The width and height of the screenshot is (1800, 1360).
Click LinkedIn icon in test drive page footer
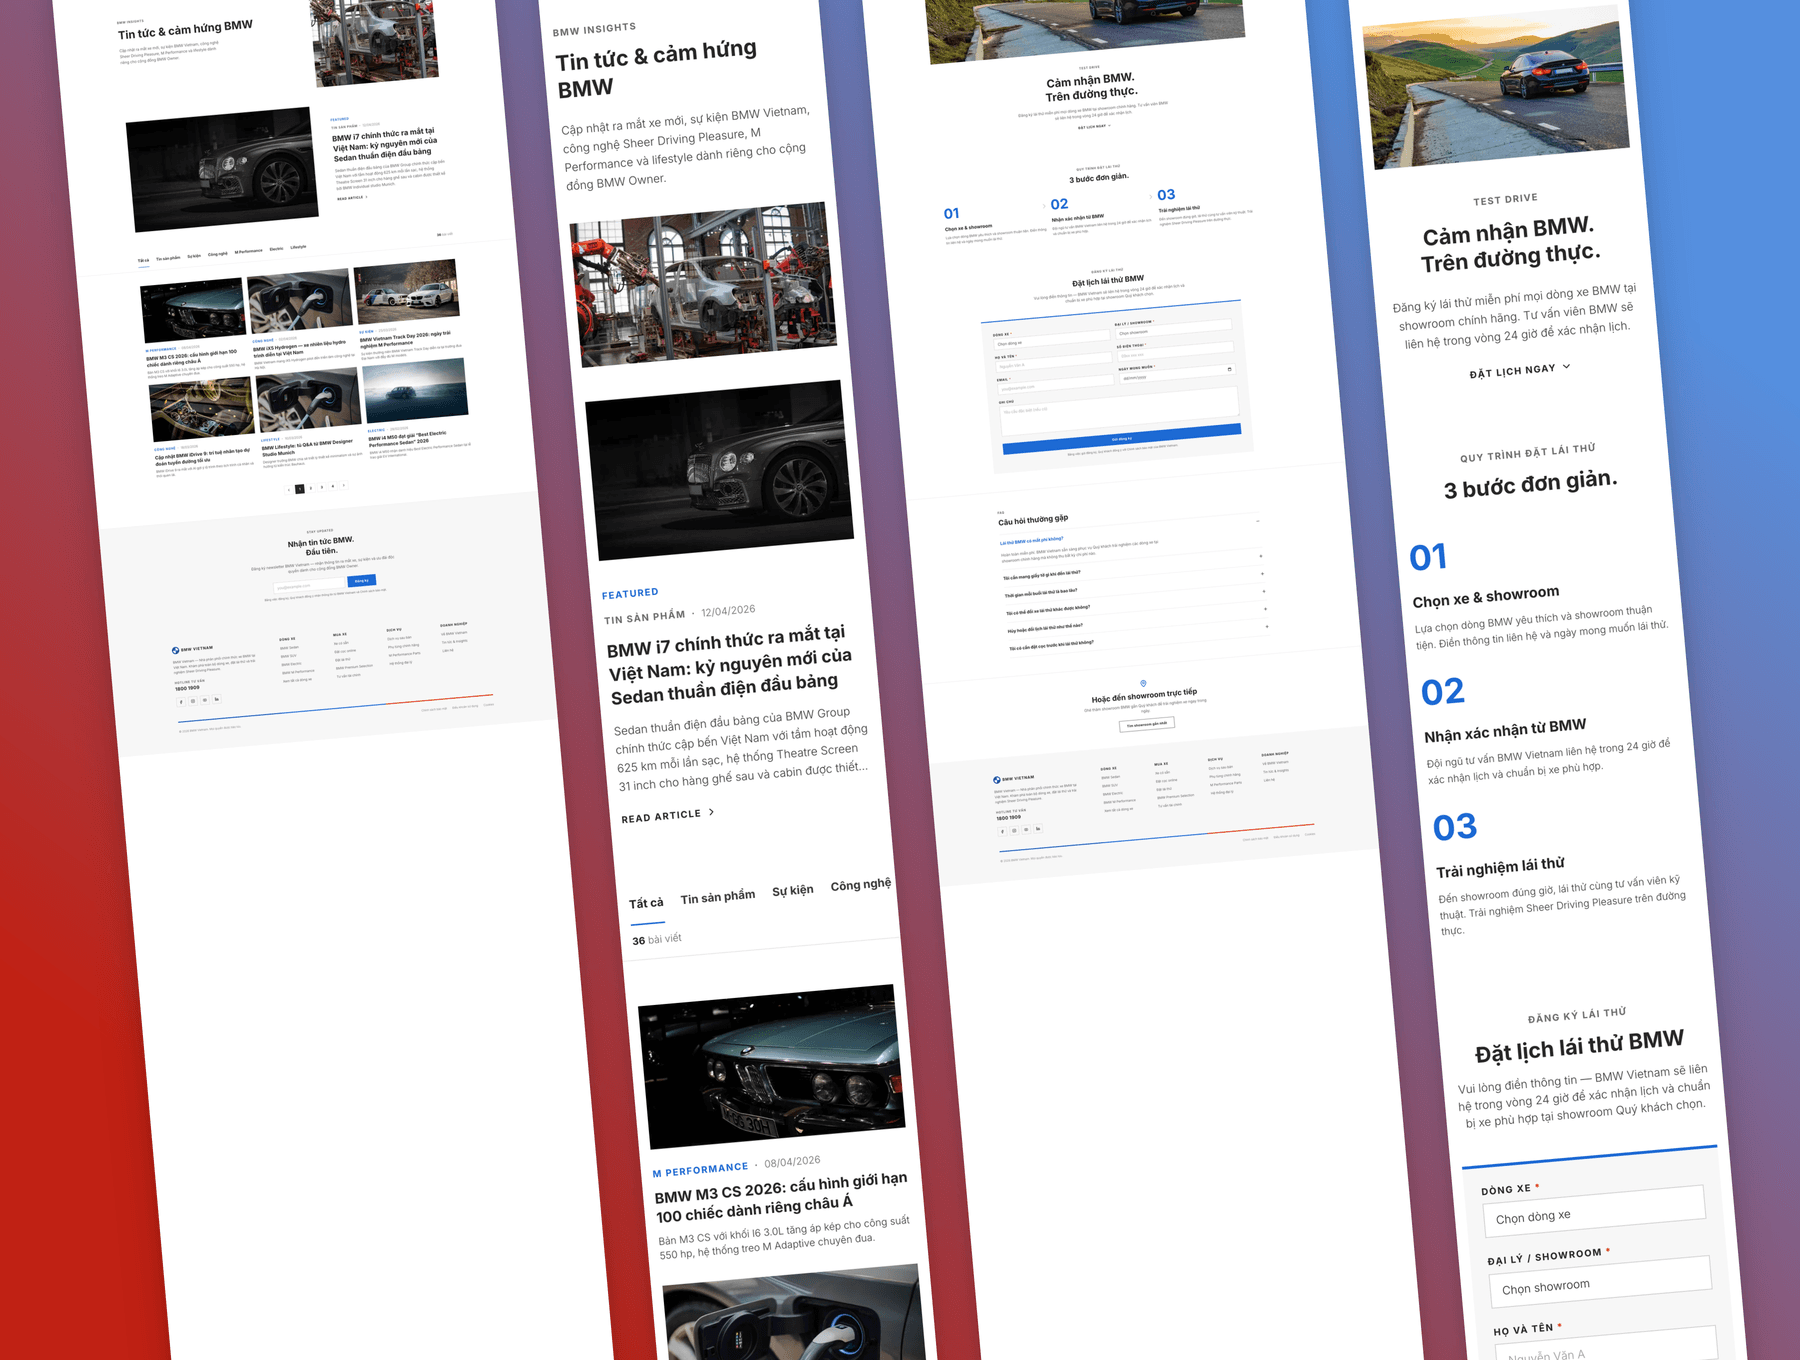pyautogui.click(x=1038, y=828)
